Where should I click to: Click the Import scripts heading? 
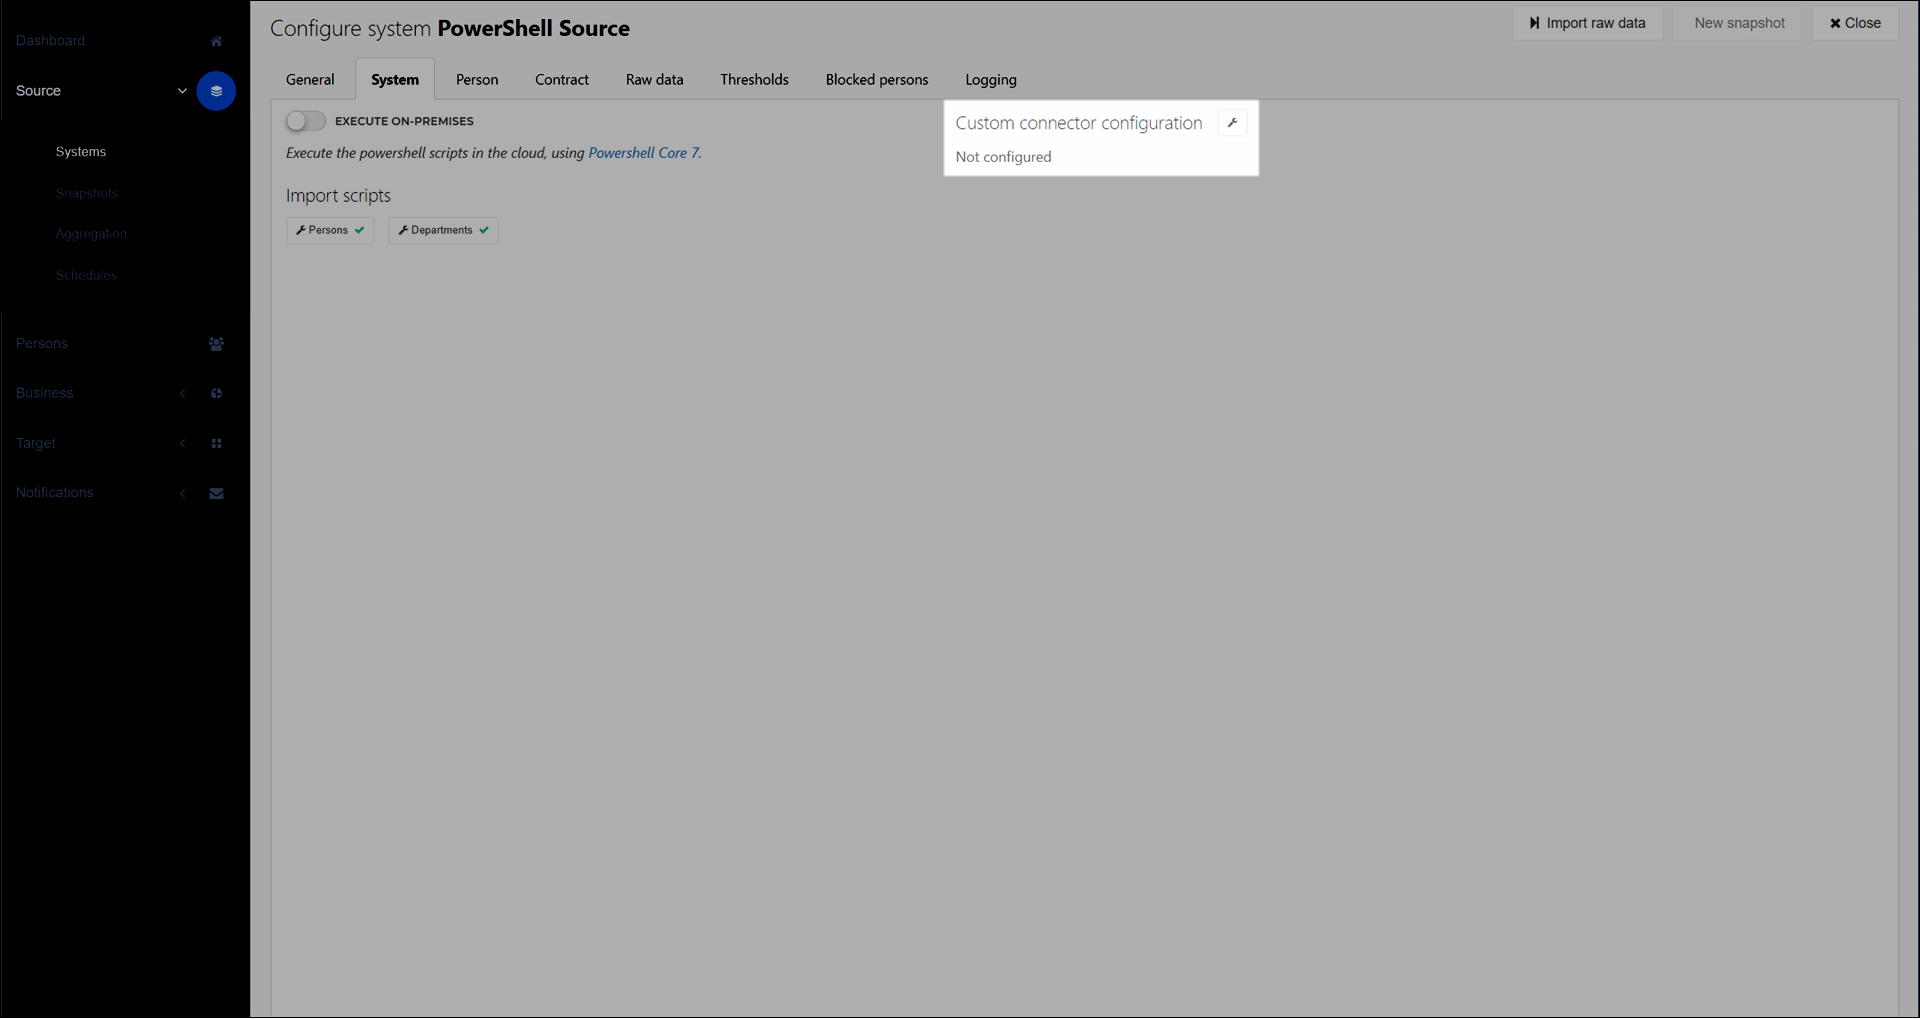(338, 196)
